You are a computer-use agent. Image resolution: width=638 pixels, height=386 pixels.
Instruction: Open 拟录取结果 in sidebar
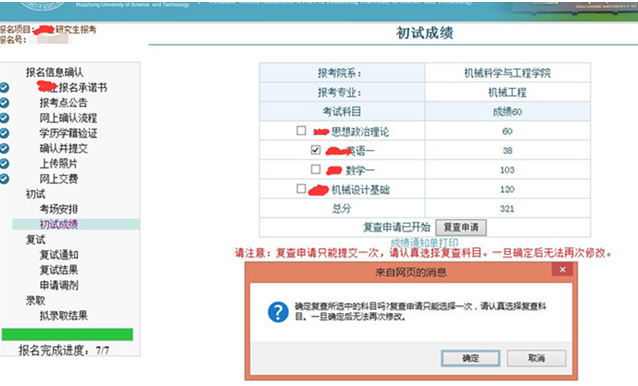tap(63, 316)
